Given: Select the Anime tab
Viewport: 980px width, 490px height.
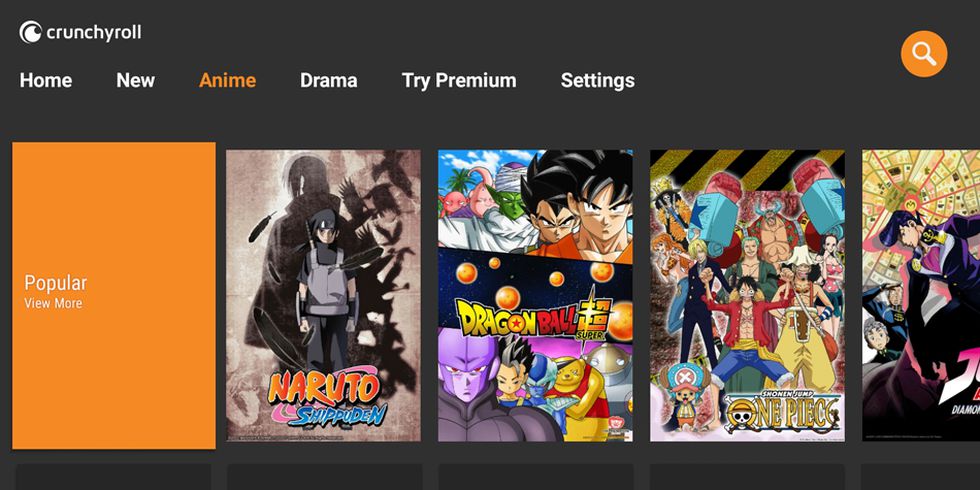Looking at the screenshot, I should tap(228, 81).
